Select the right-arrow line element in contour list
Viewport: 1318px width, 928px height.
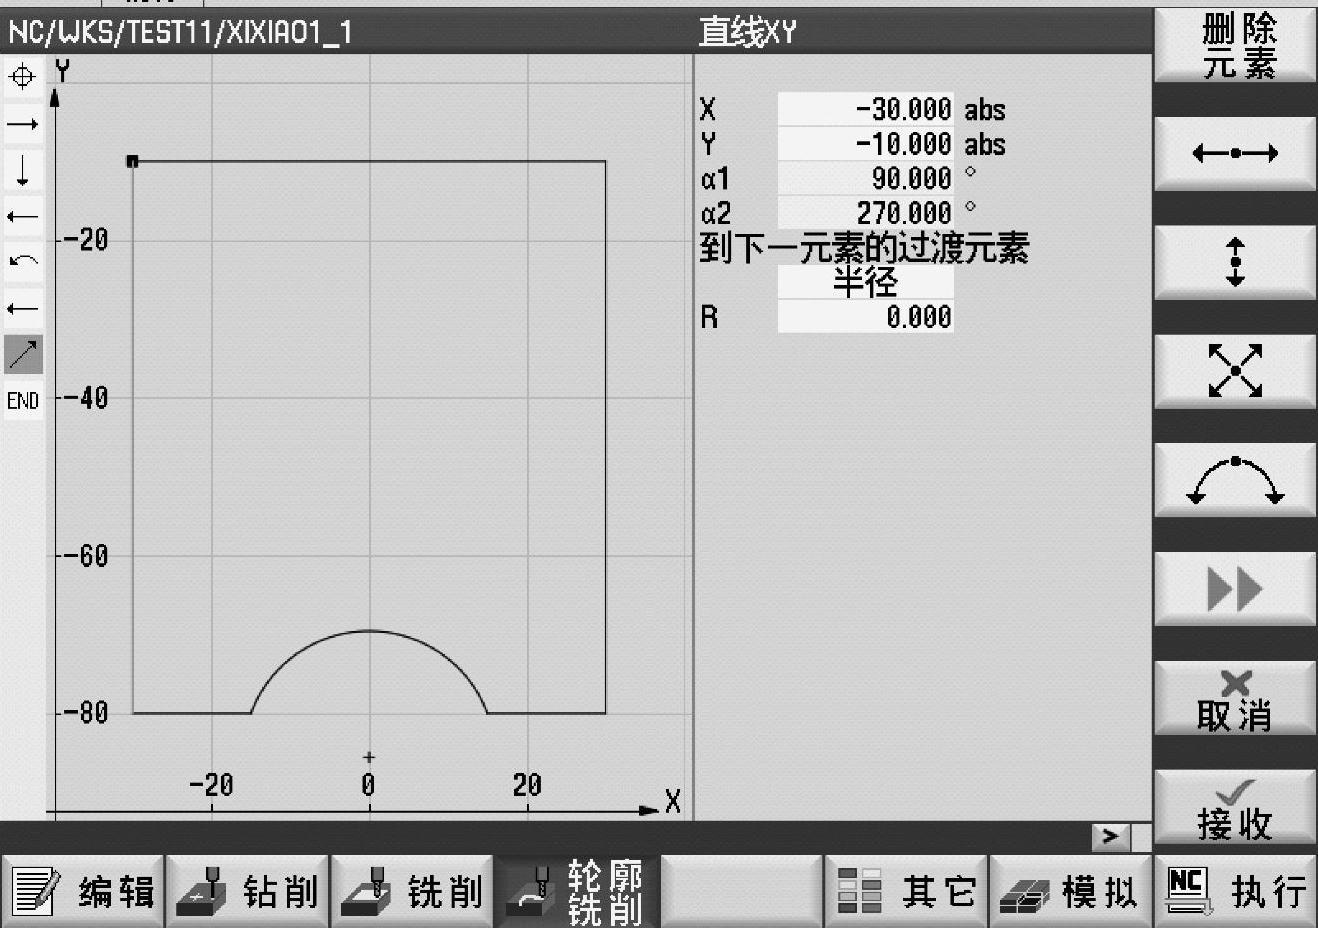coord(22,124)
